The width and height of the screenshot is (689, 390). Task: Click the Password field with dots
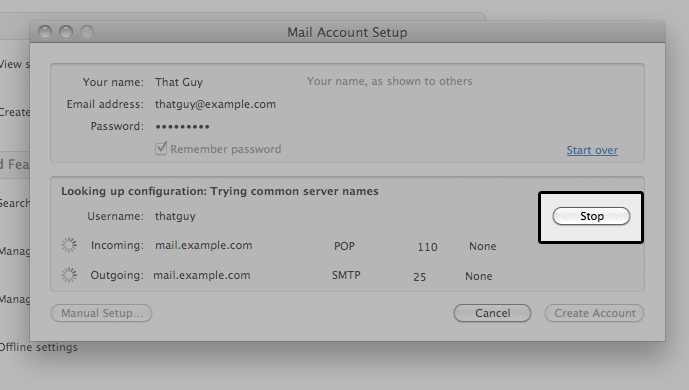[x=182, y=127]
